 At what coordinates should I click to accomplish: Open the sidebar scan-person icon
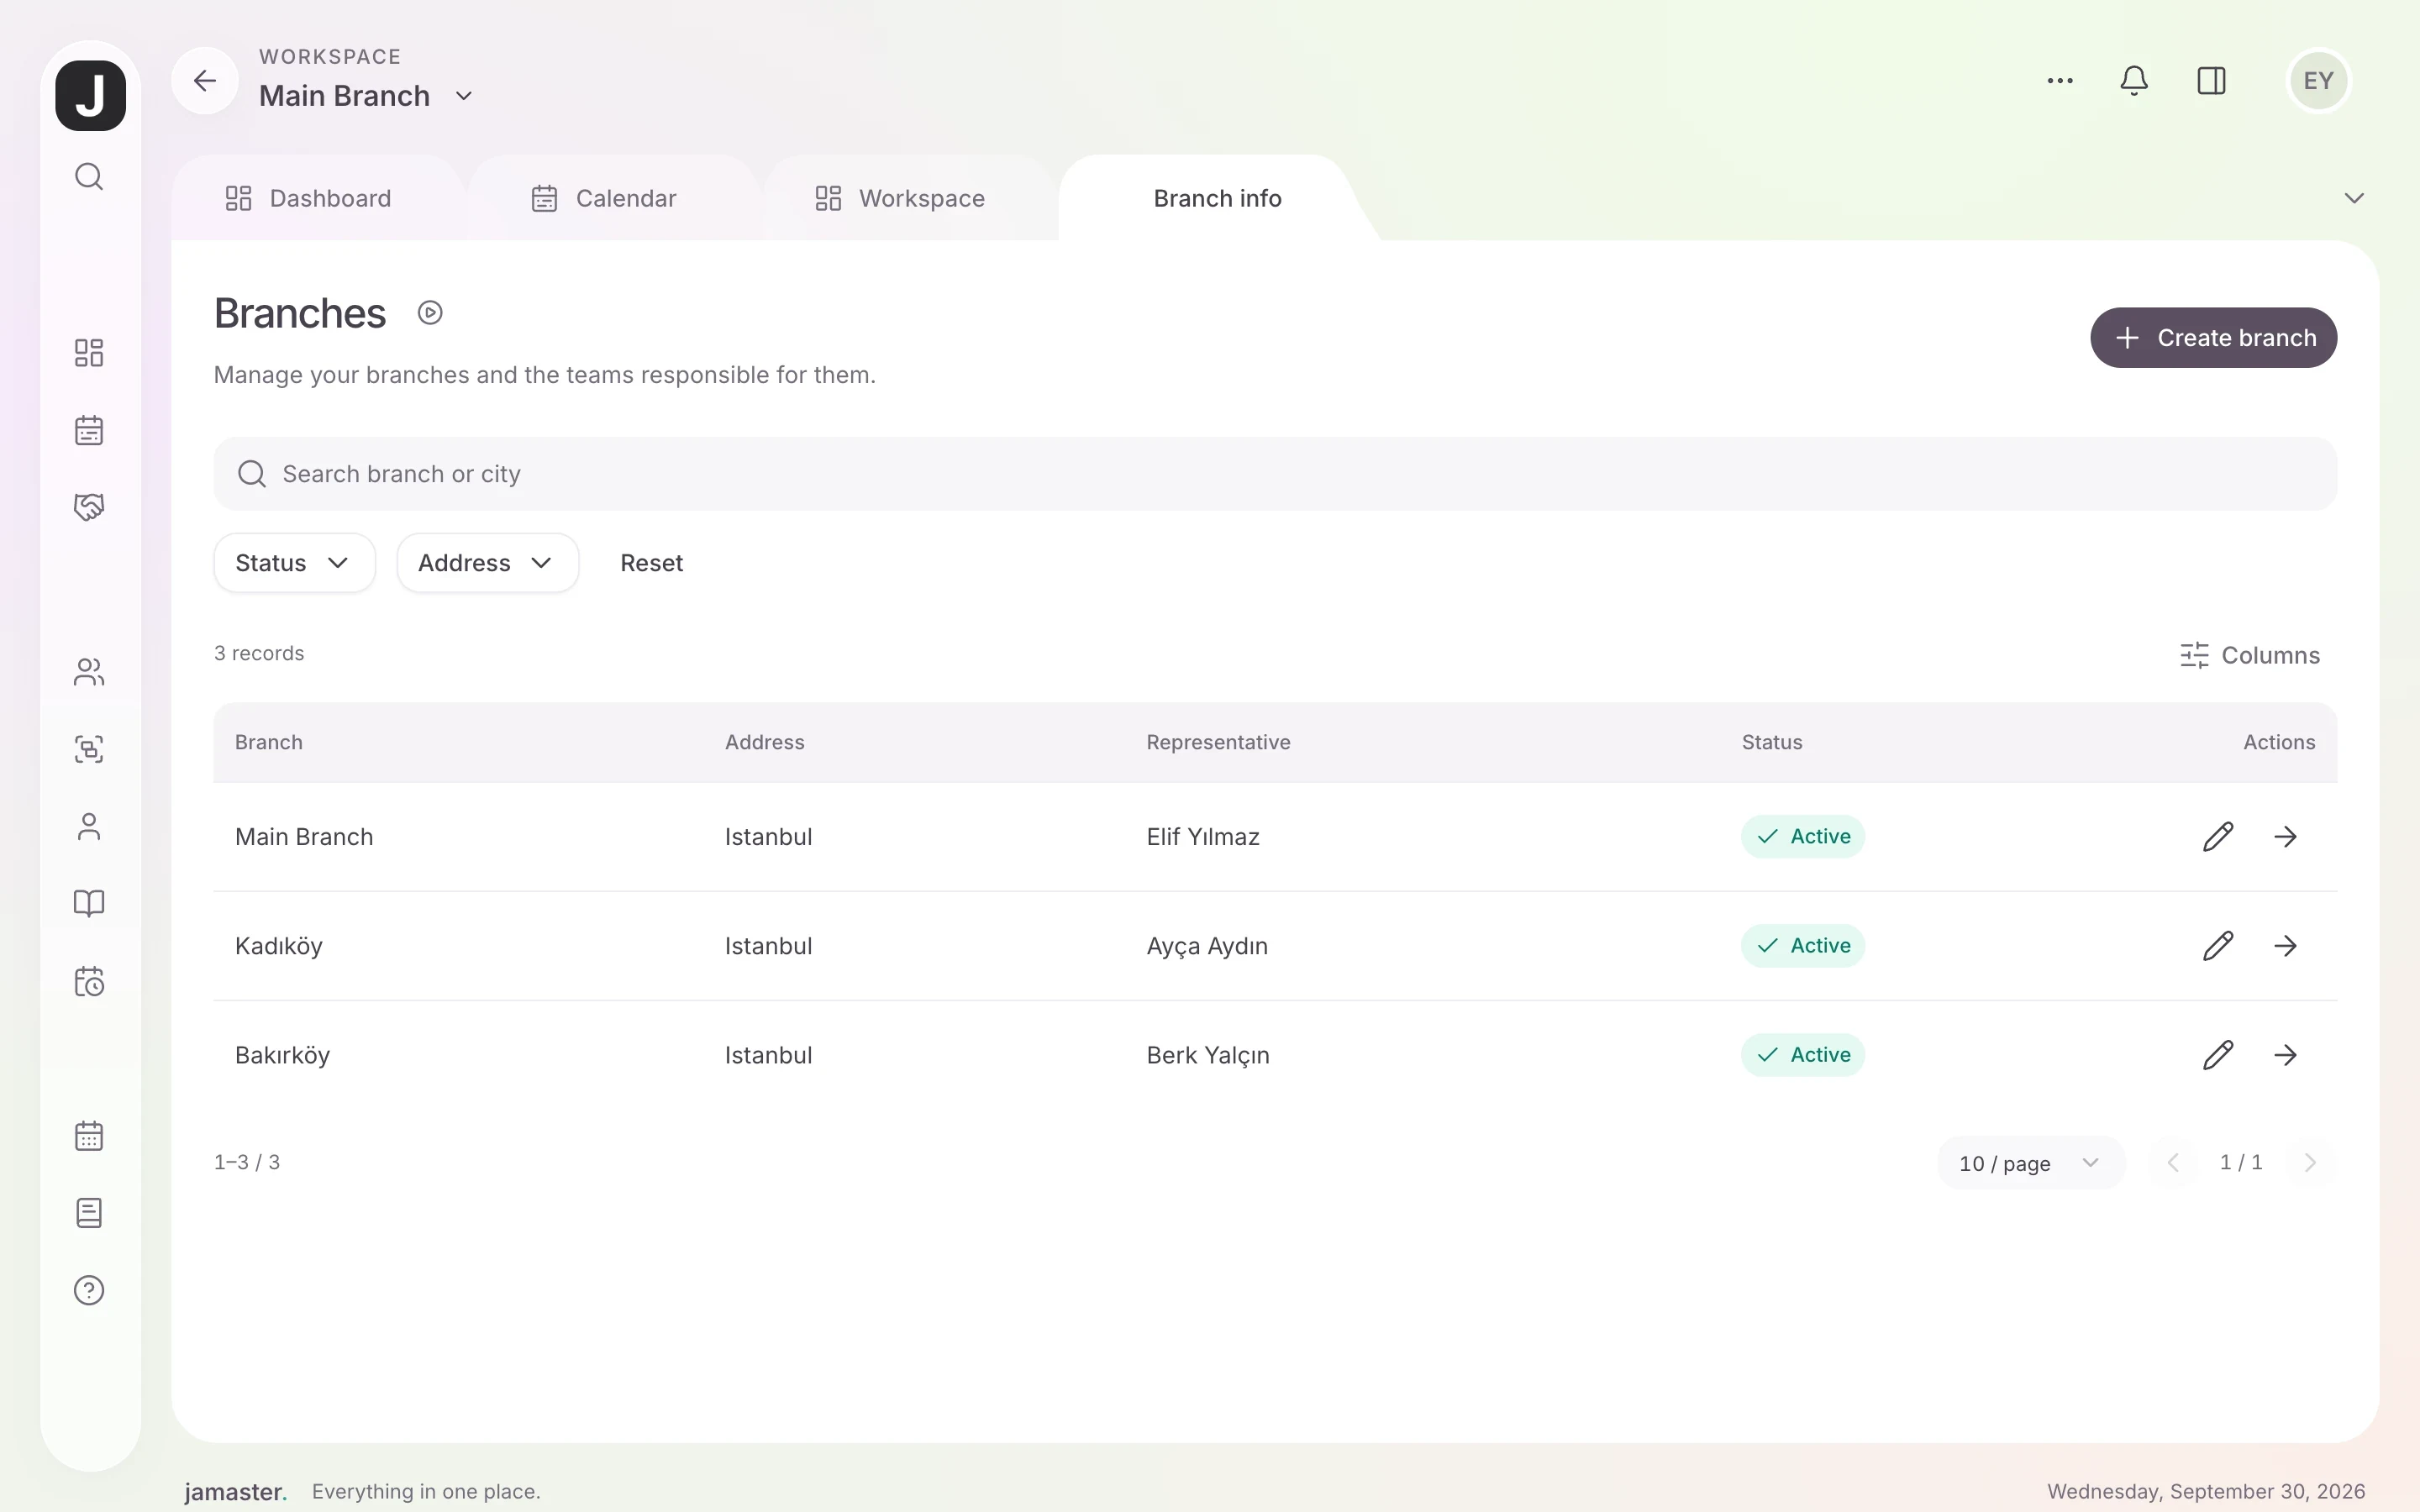(x=89, y=749)
